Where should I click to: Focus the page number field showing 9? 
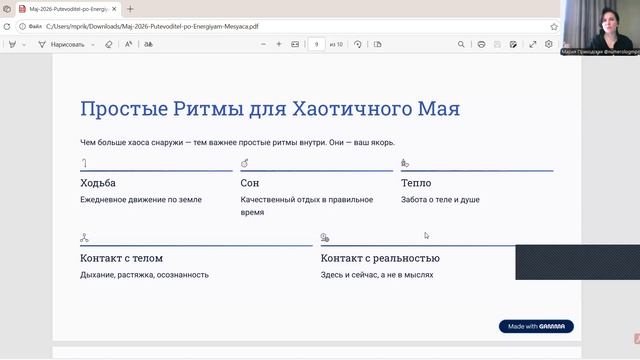[x=316, y=44]
